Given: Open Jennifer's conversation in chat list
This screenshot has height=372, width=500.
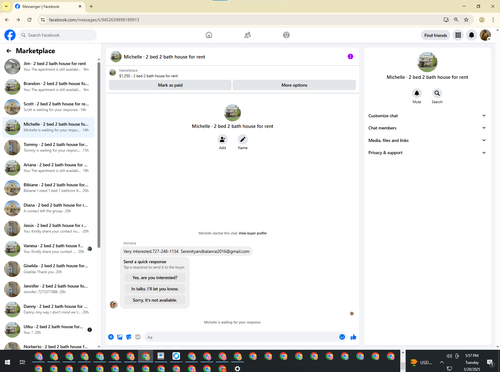Looking at the screenshot, I should pyautogui.click(x=48, y=289).
